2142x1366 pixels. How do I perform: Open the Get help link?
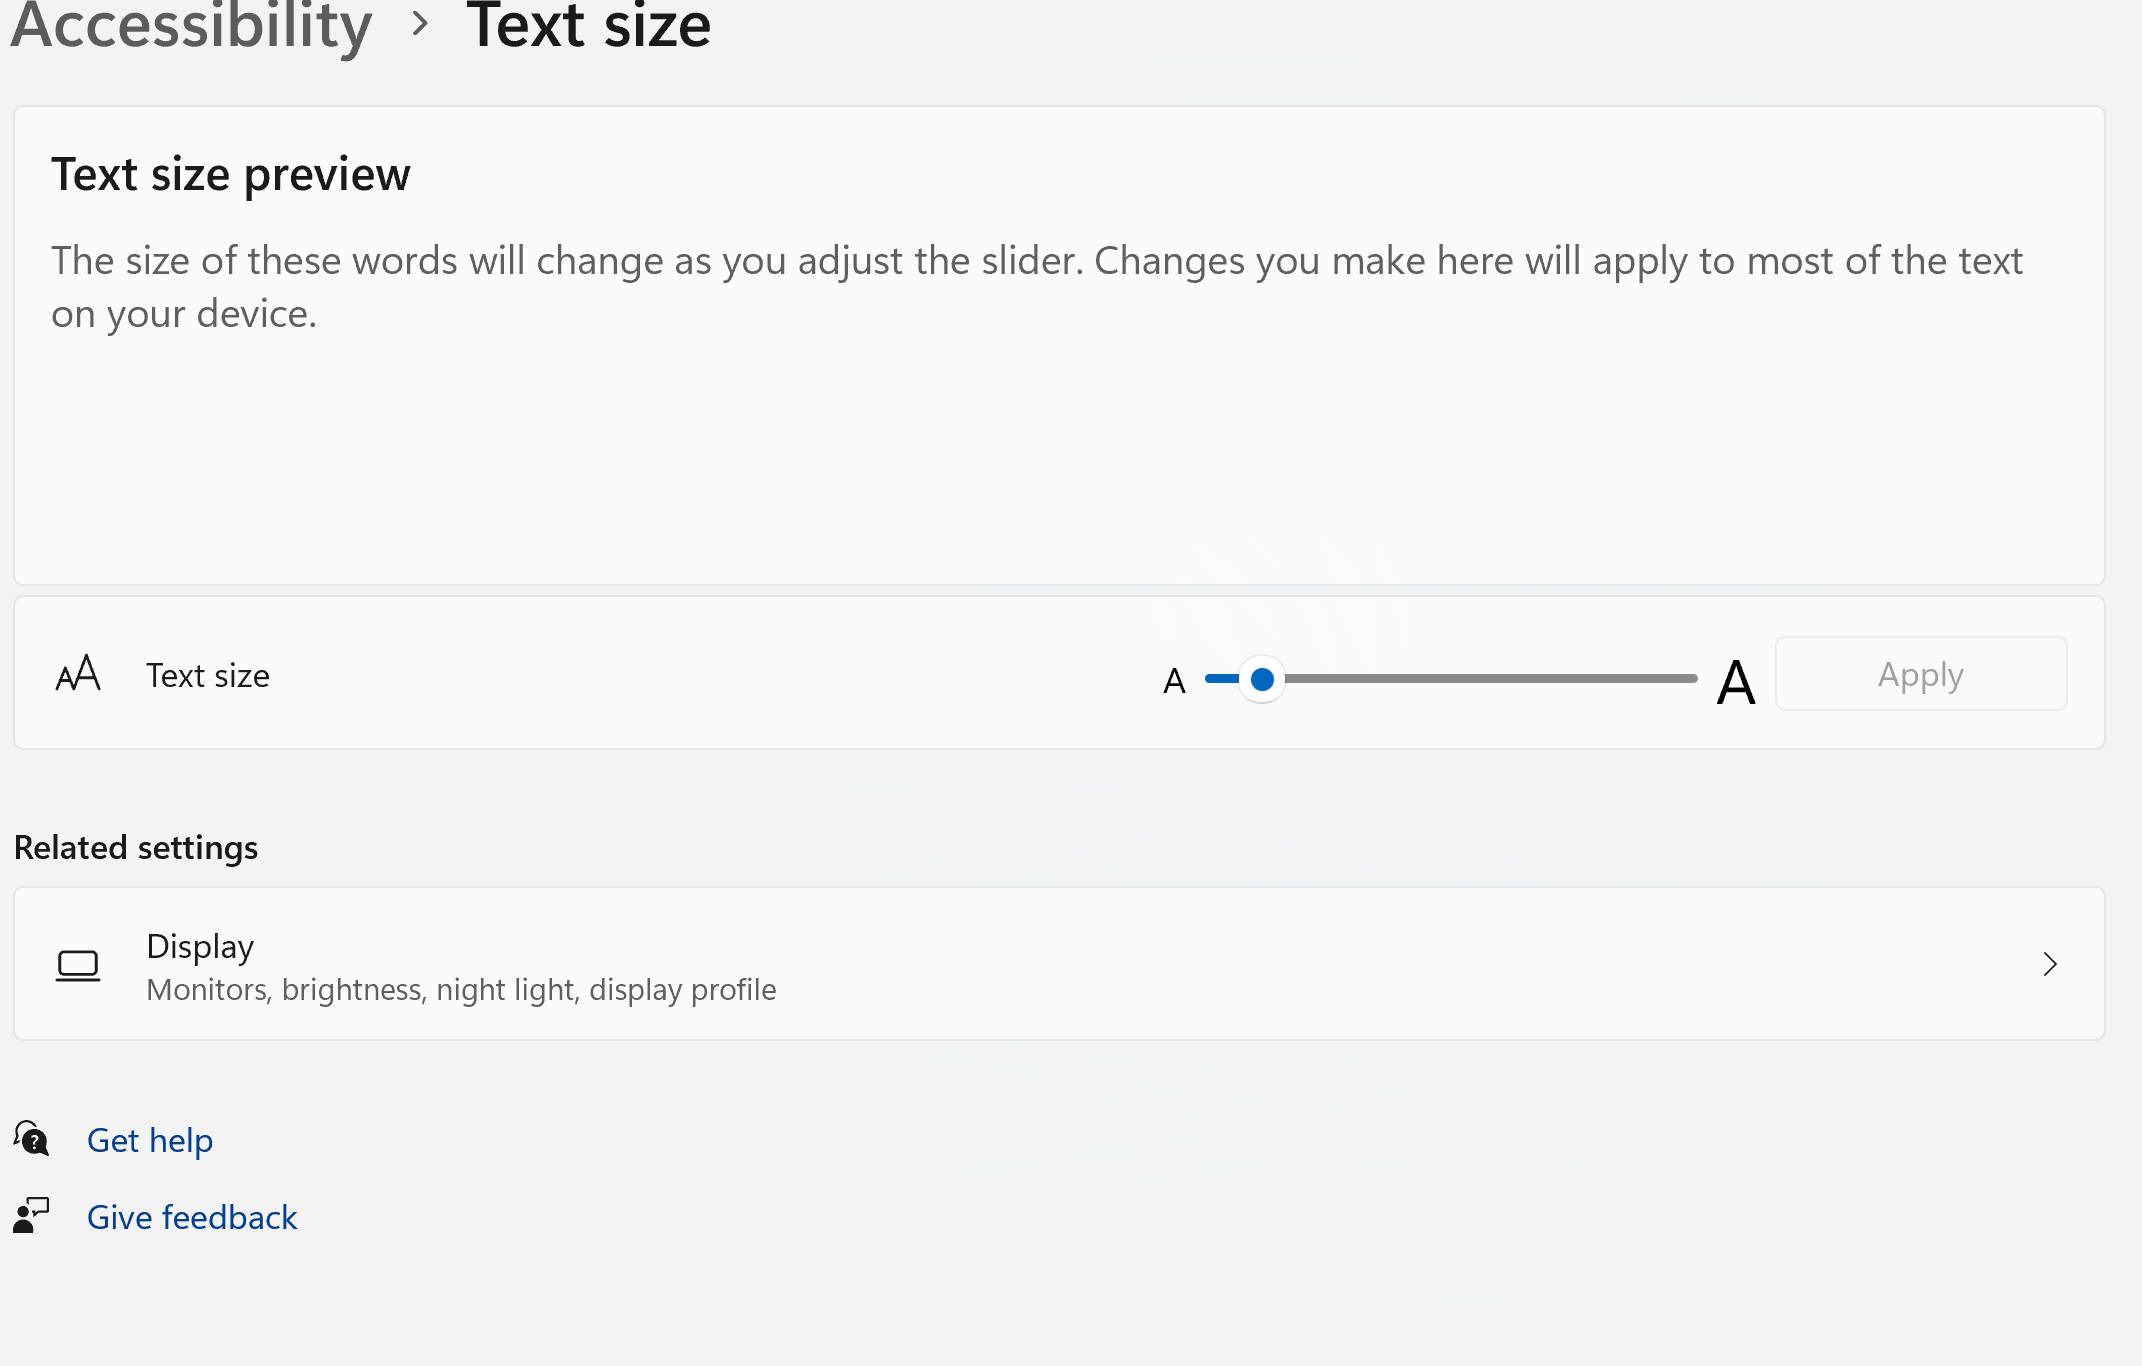(x=150, y=1140)
